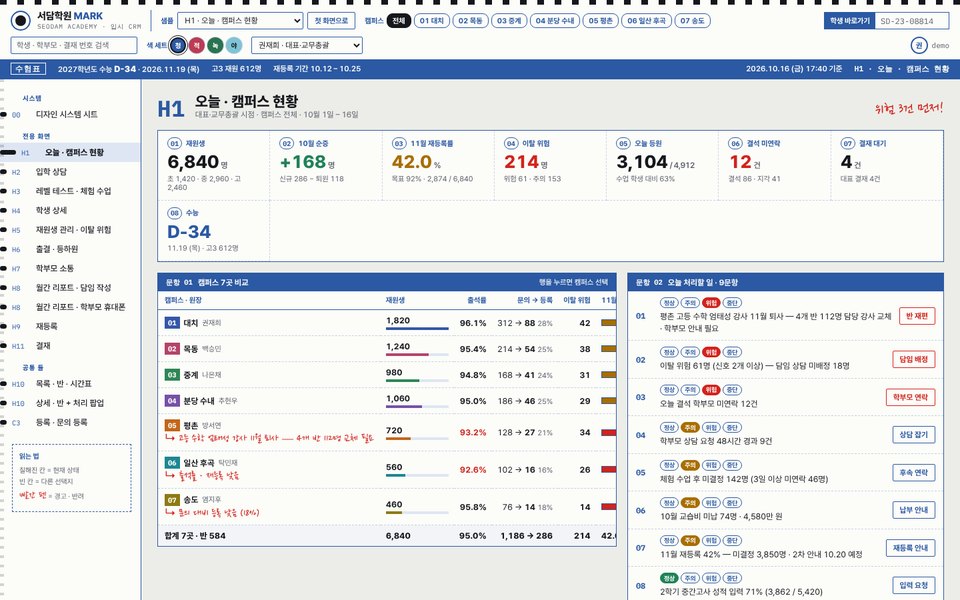The width and height of the screenshot is (960, 600).
Task: Filter by 05 평촌 campus
Action: 601,21
